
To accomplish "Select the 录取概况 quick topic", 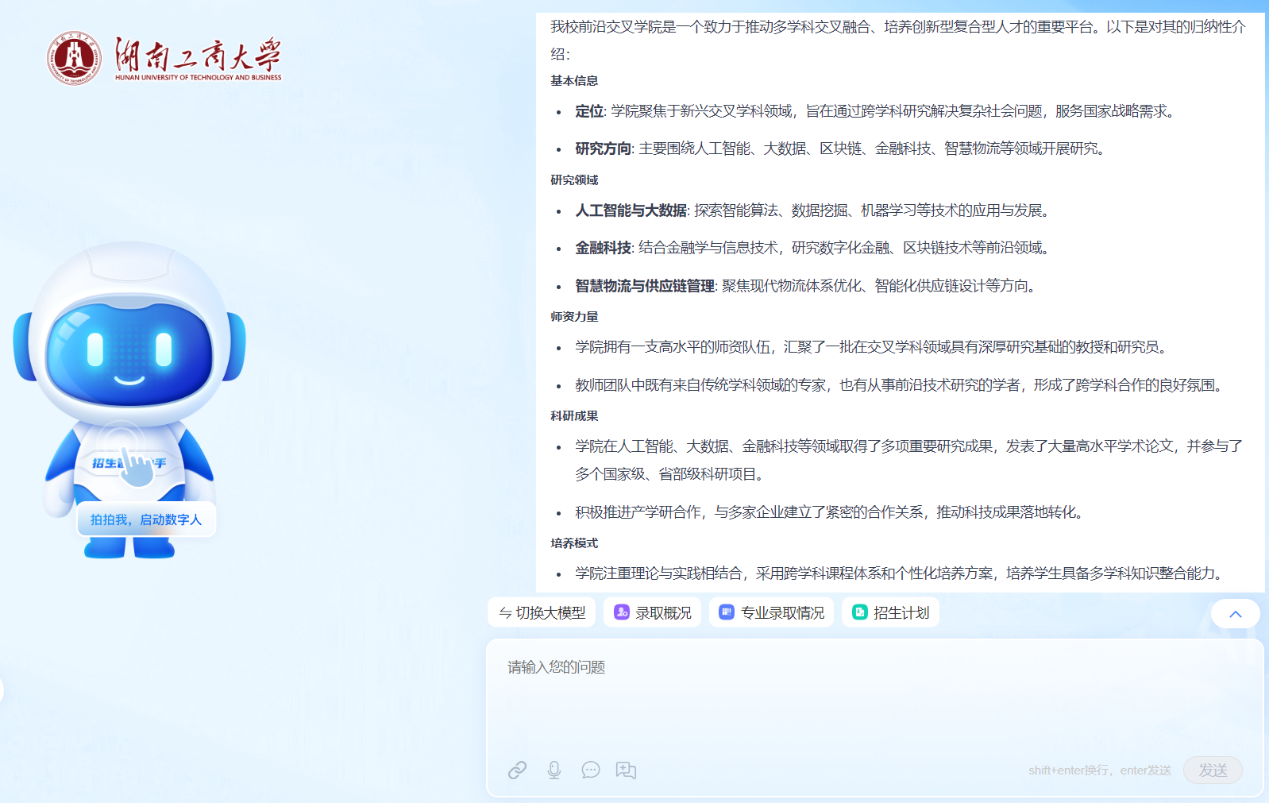I will point(663,613).
